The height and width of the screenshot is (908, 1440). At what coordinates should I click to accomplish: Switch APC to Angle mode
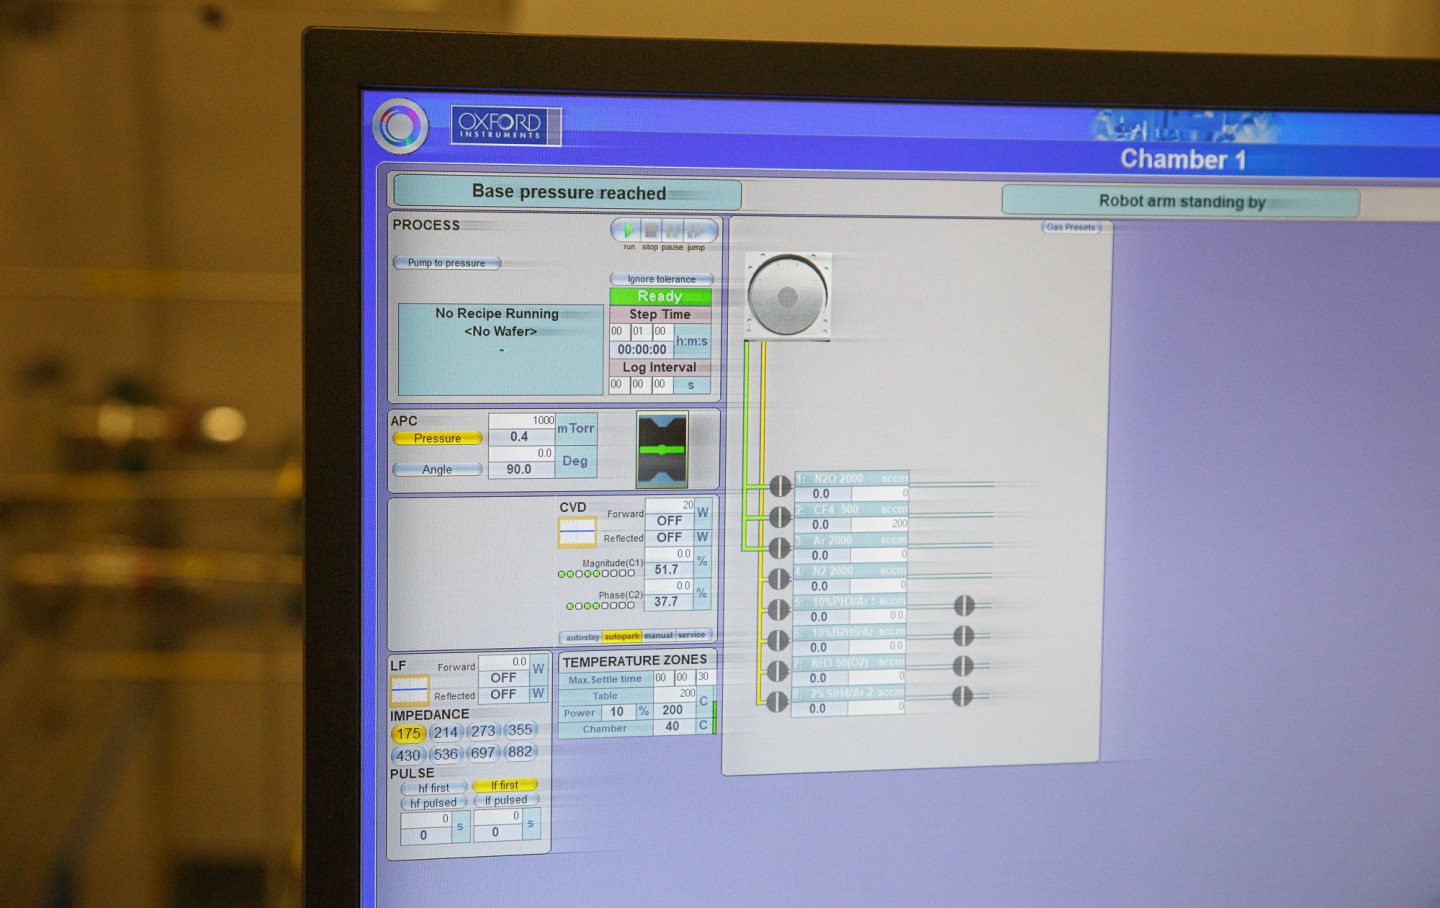click(x=437, y=469)
